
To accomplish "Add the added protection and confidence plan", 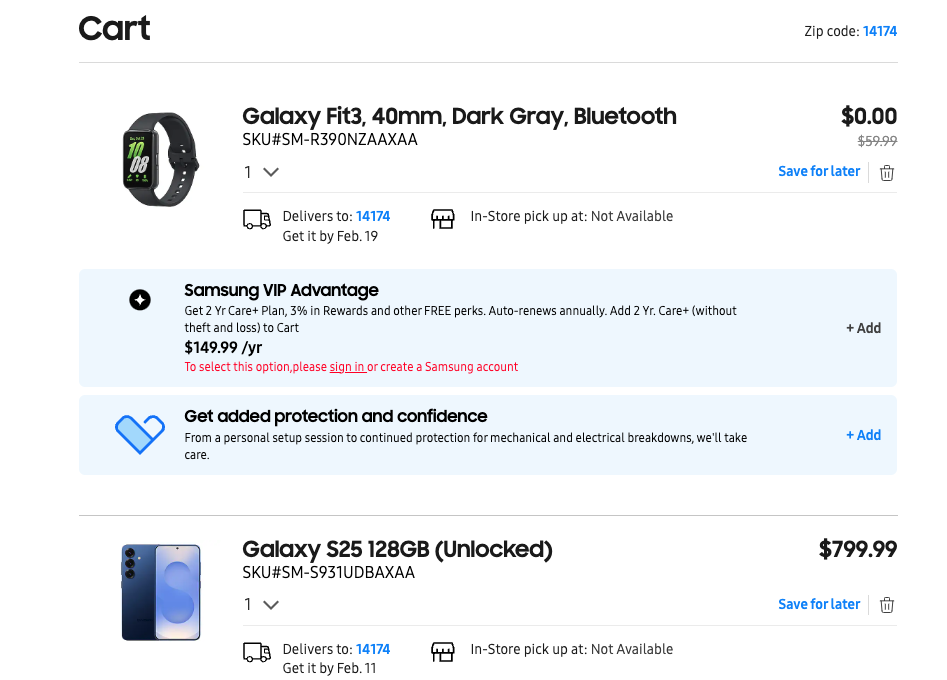I will pos(862,434).
